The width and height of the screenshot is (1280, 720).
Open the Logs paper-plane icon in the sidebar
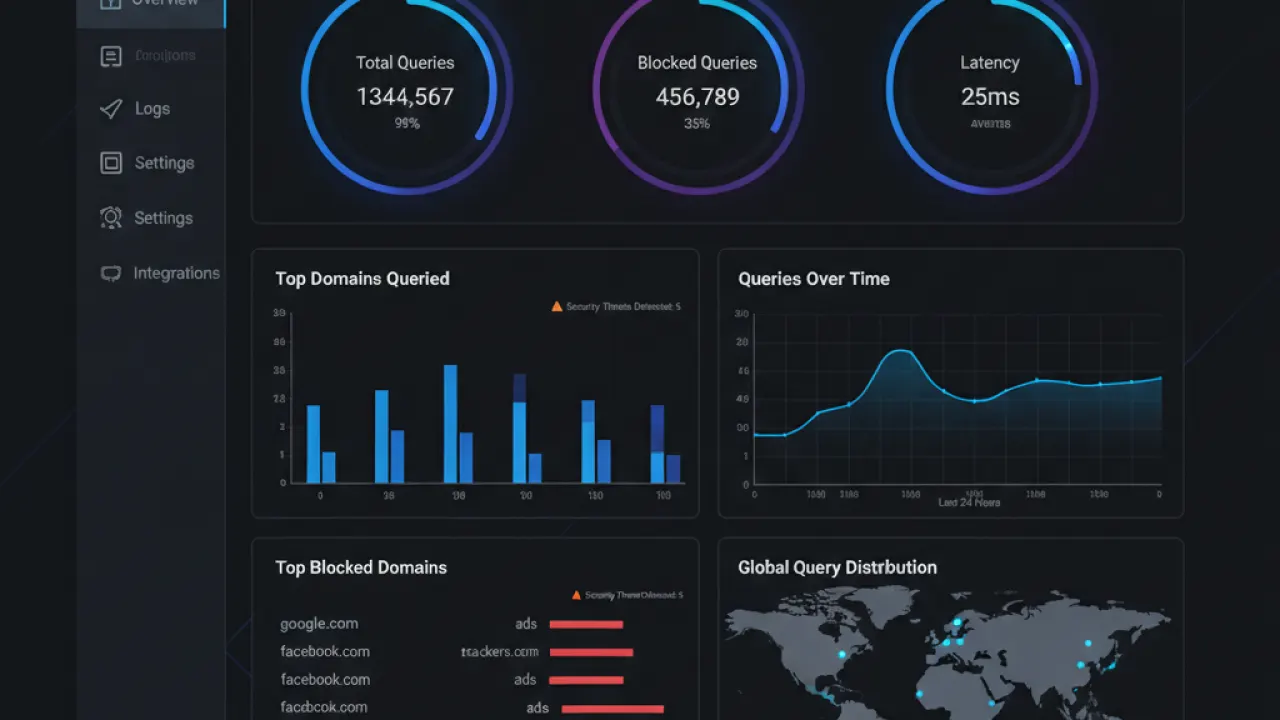pyautogui.click(x=111, y=109)
